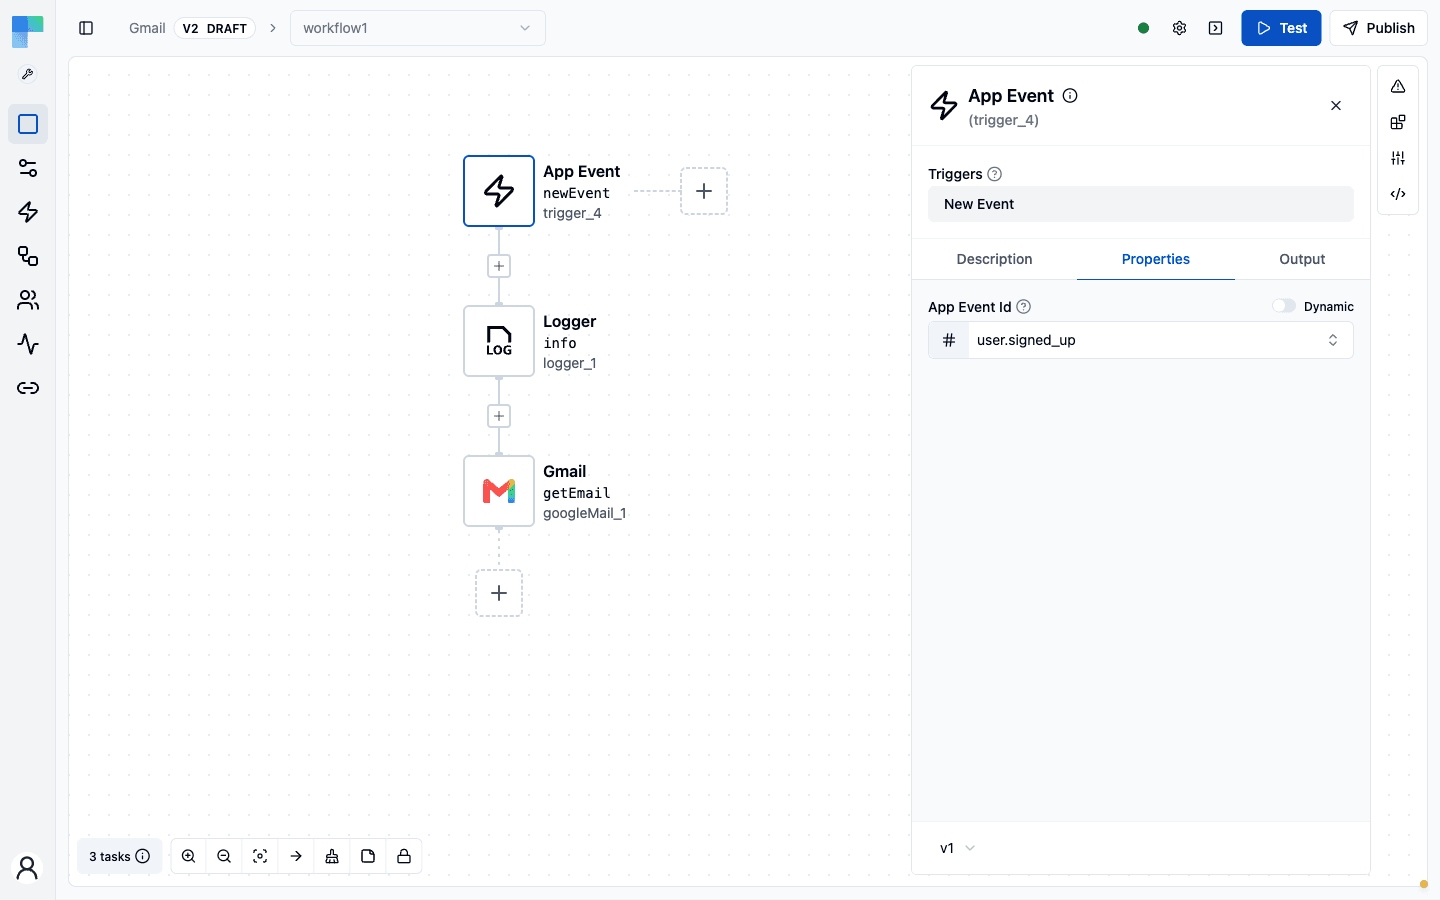Click the zoom out magnifier icon
The height and width of the screenshot is (900, 1440).
coord(224,856)
